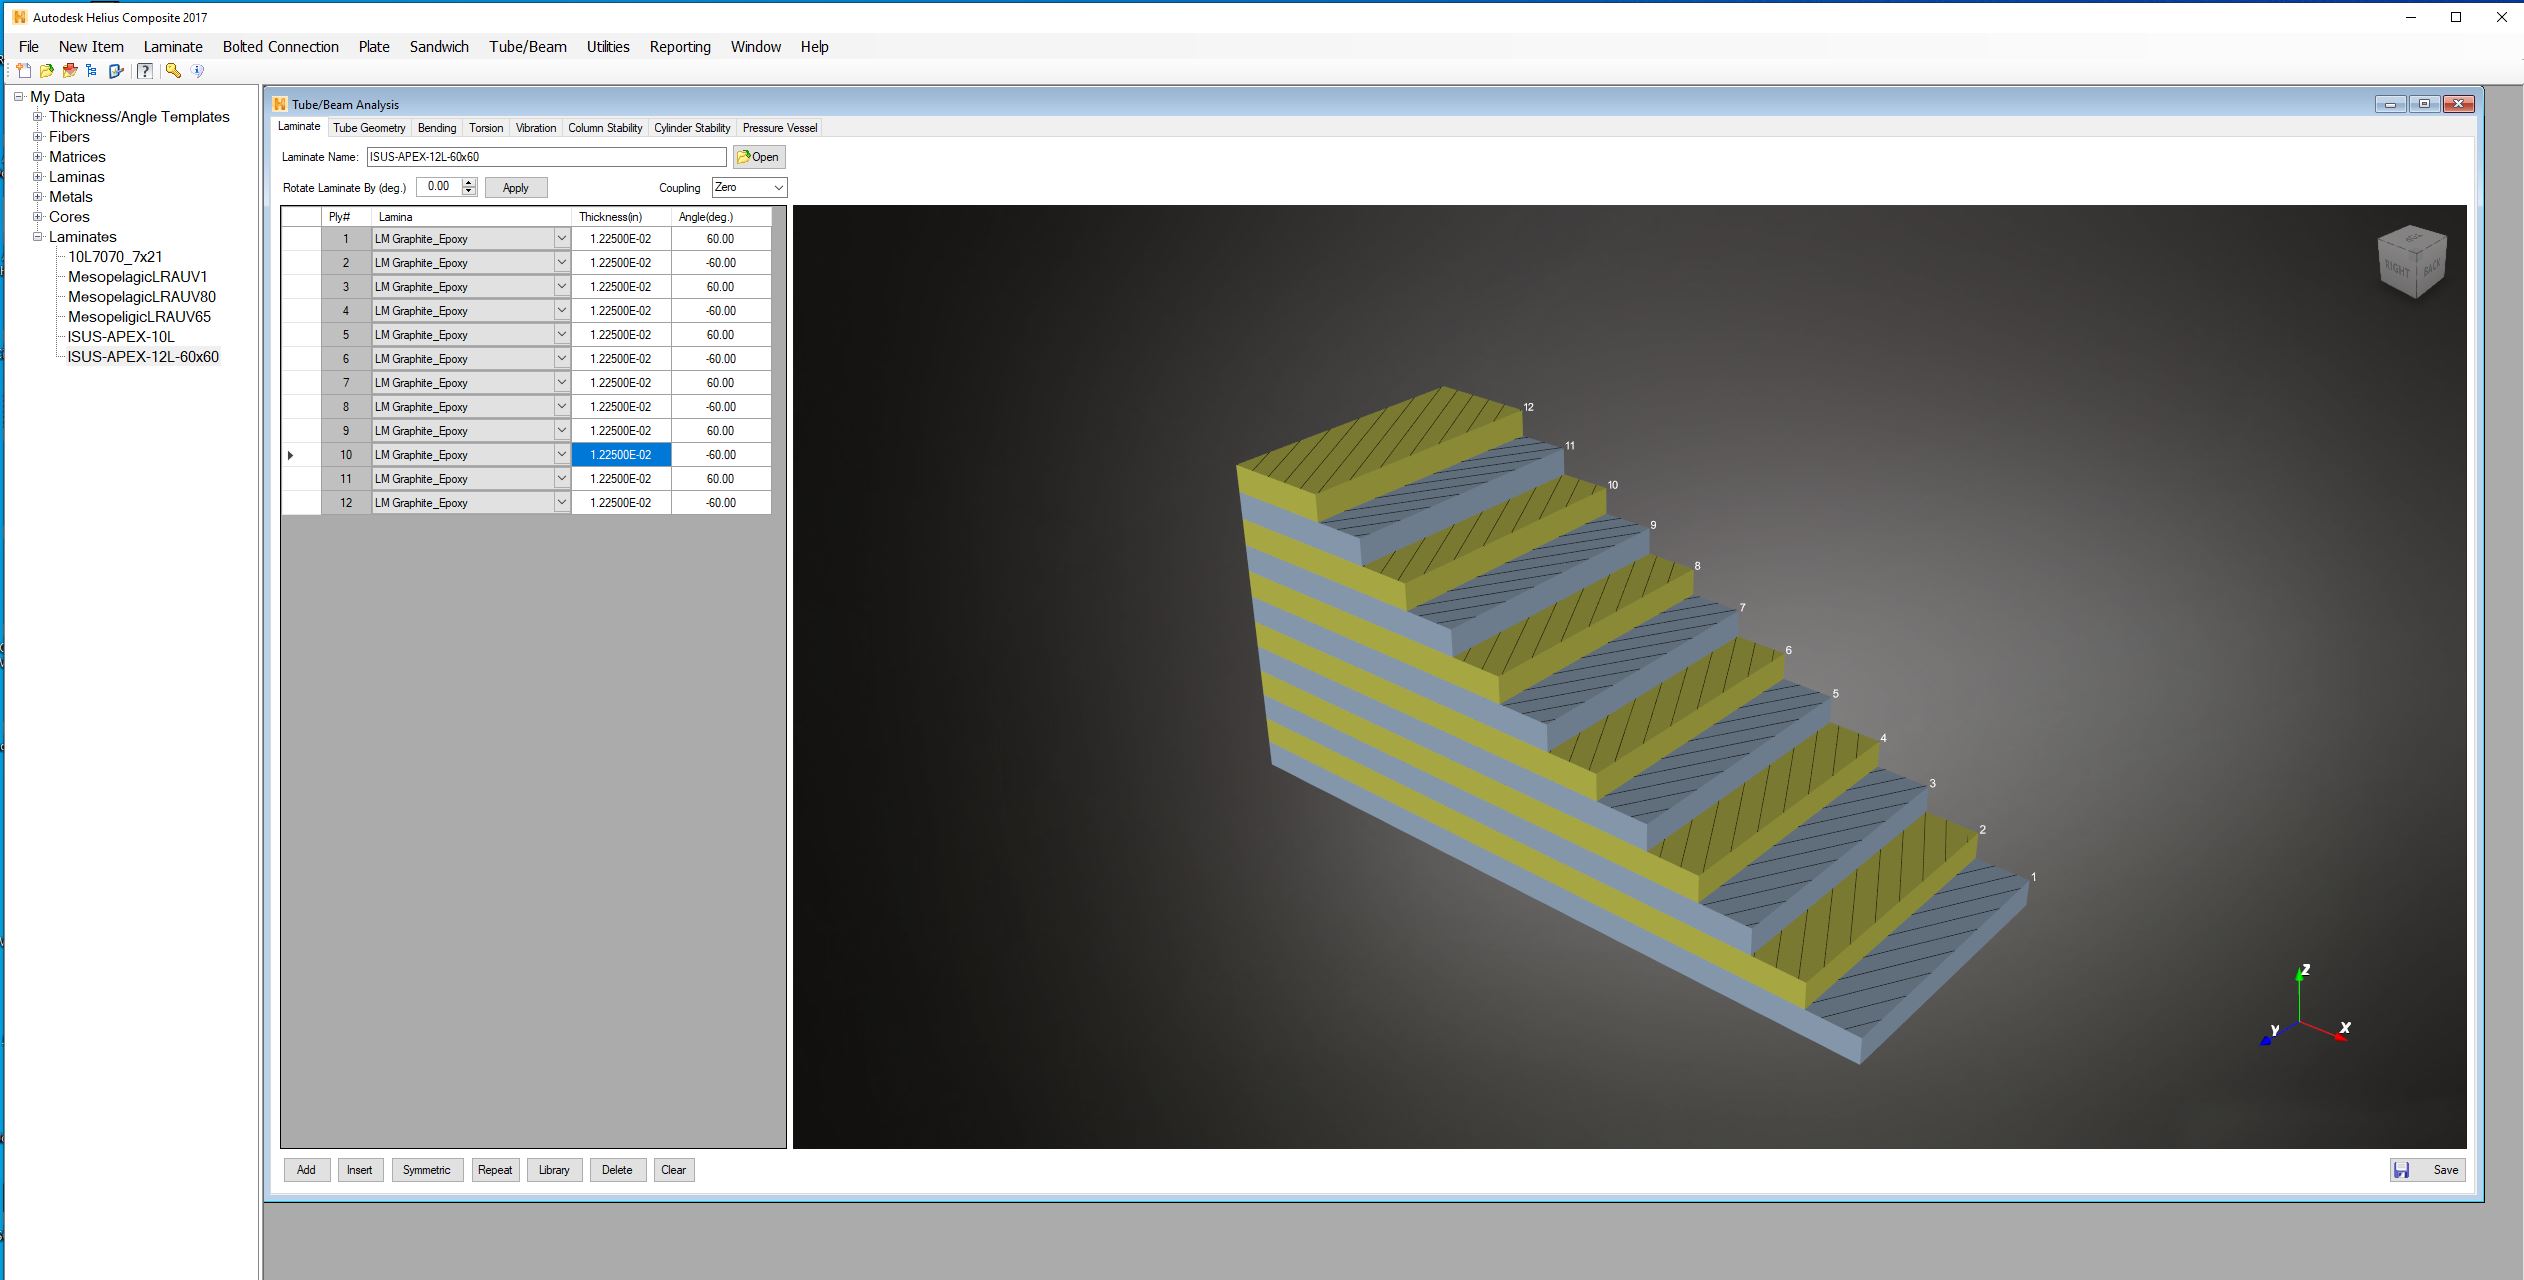
Task: Switch to the Torsion tab
Action: click(486, 128)
